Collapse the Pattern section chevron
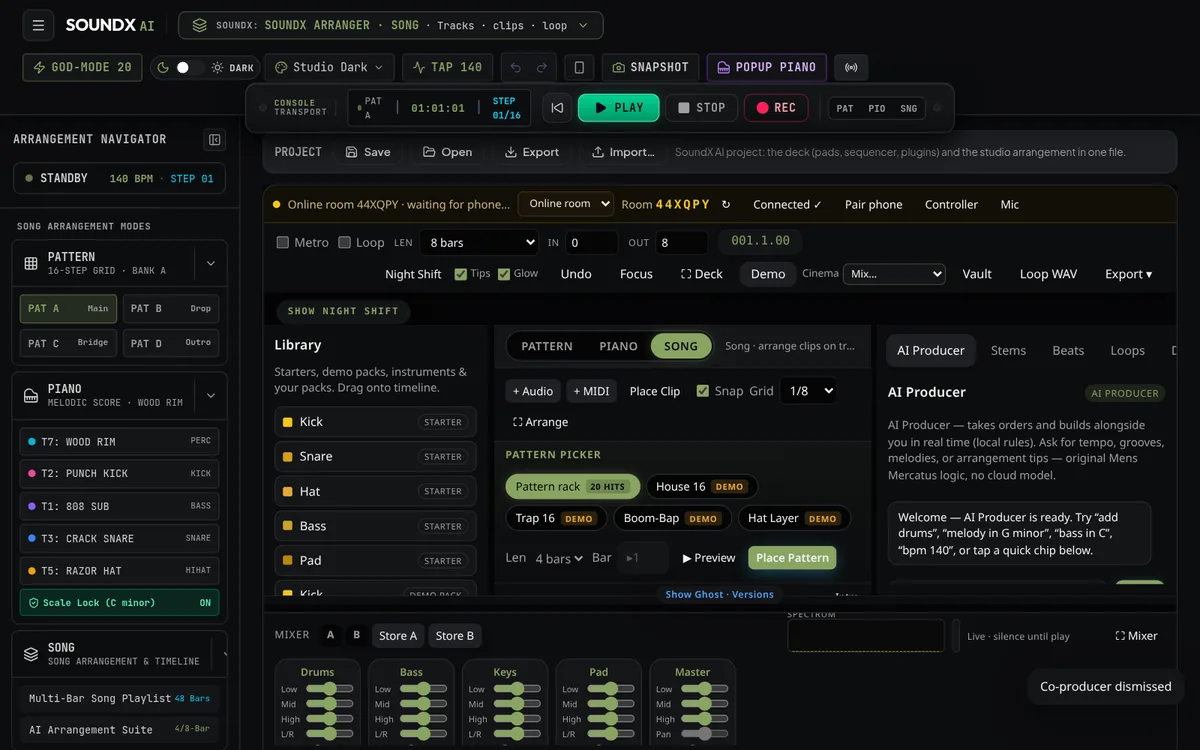Viewport: 1200px width, 750px height. click(x=211, y=264)
